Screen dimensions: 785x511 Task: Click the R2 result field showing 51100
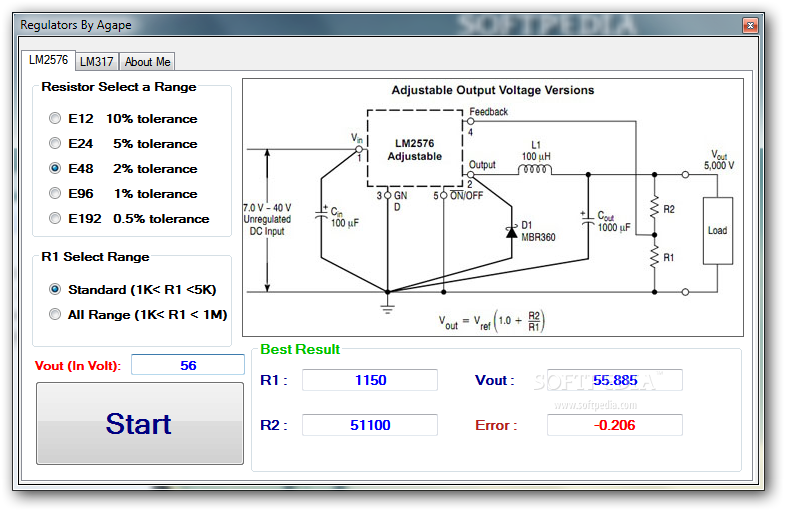coord(370,425)
